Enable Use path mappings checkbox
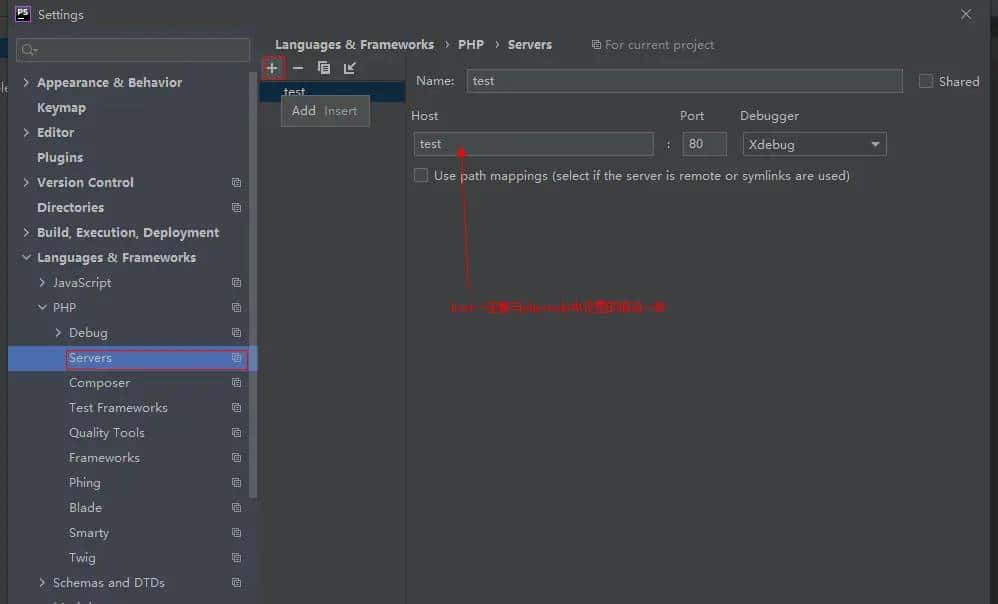Image resolution: width=998 pixels, height=604 pixels. [421, 174]
